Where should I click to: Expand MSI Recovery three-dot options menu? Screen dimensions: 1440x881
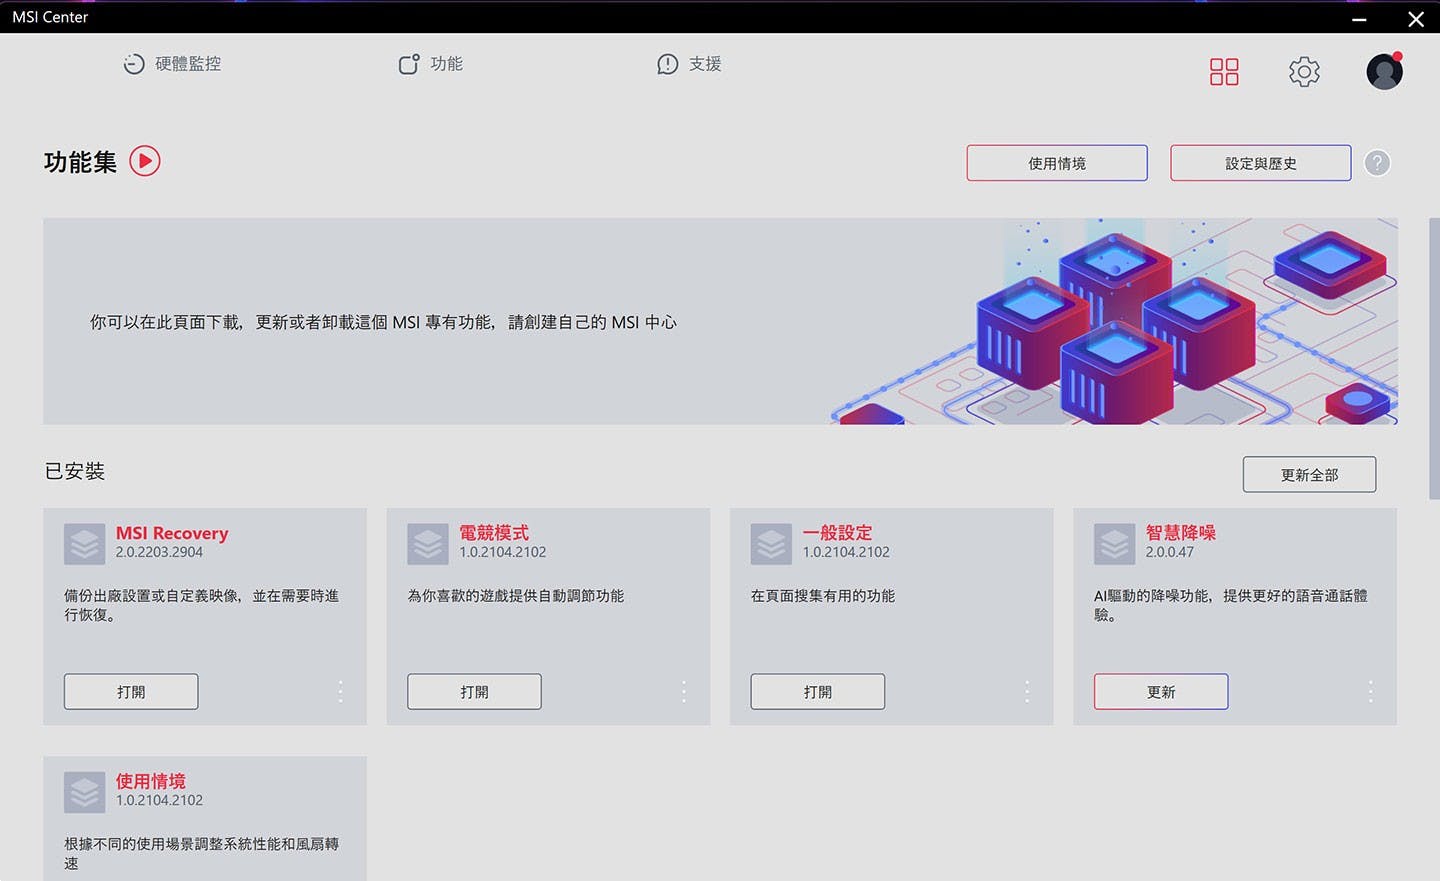pos(340,691)
